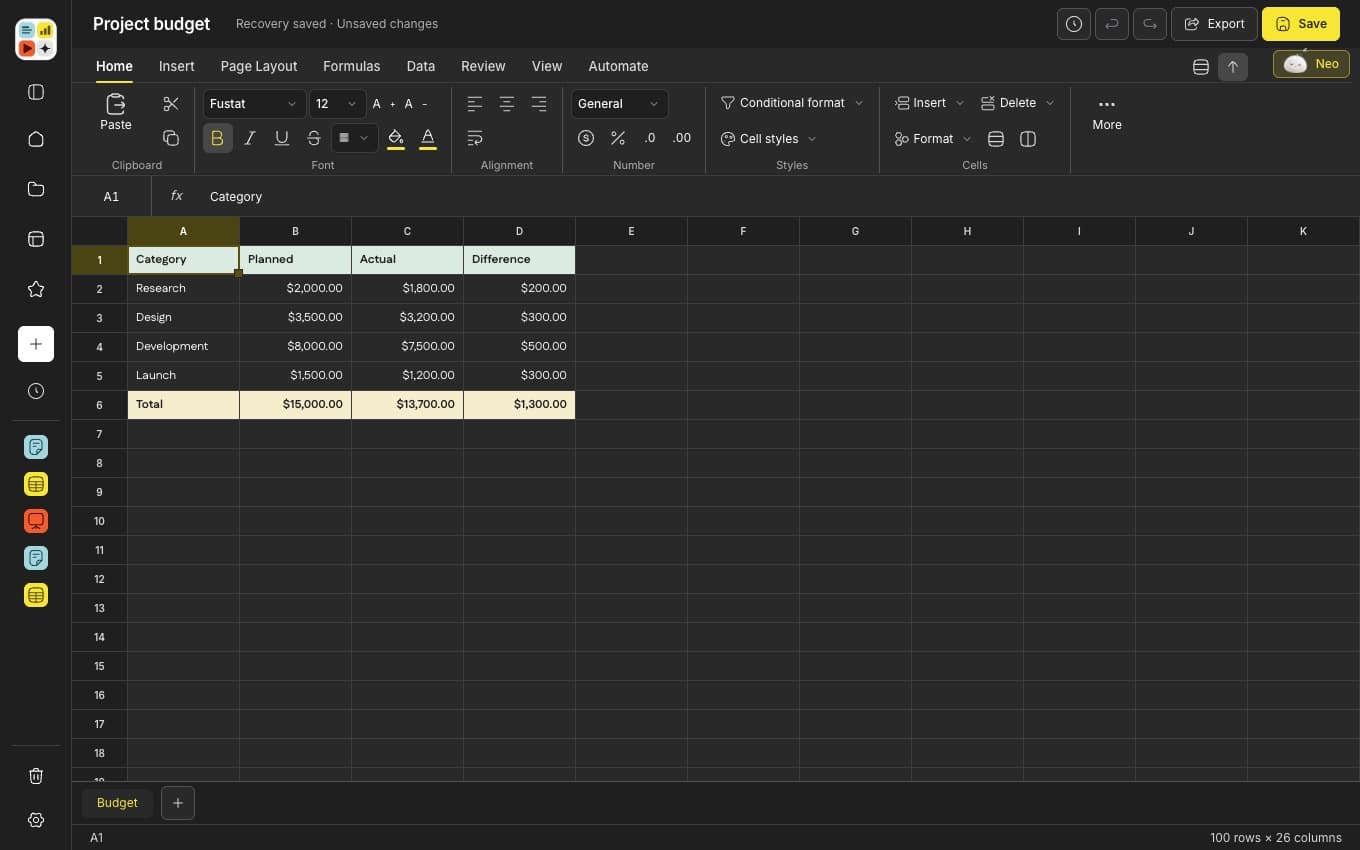
Task: Toggle italic formatting
Action: coord(250,138)
